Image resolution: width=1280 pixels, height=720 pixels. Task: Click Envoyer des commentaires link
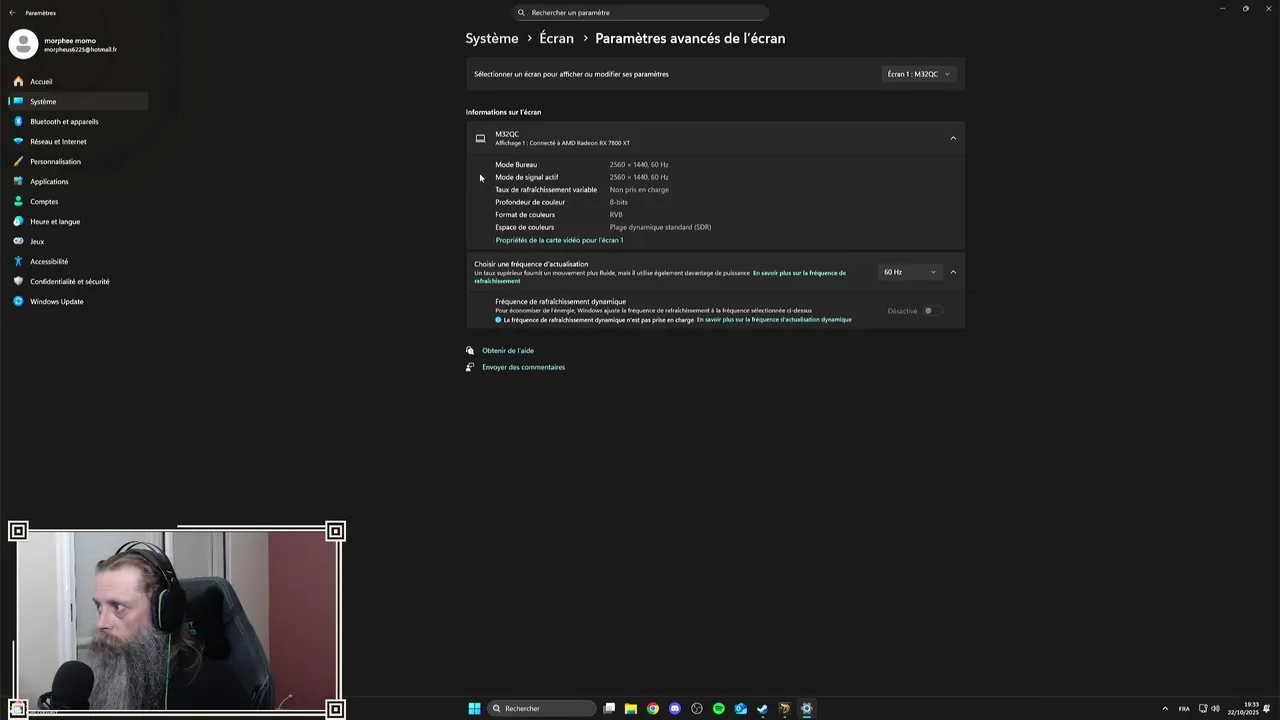point(523,367)
